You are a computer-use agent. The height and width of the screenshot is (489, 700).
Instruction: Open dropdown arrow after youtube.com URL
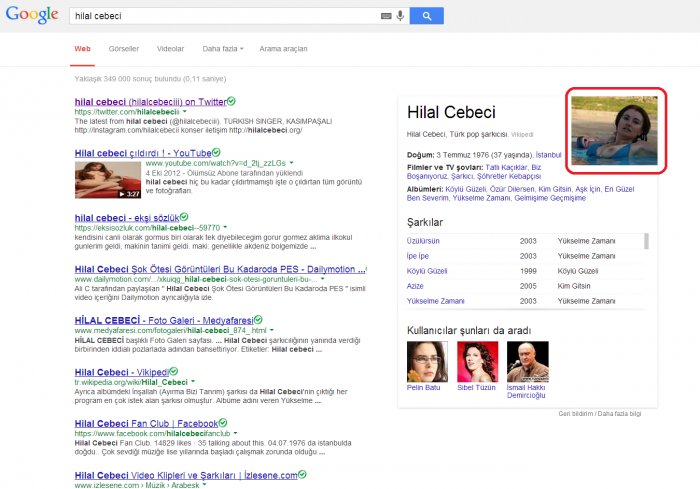293,162
